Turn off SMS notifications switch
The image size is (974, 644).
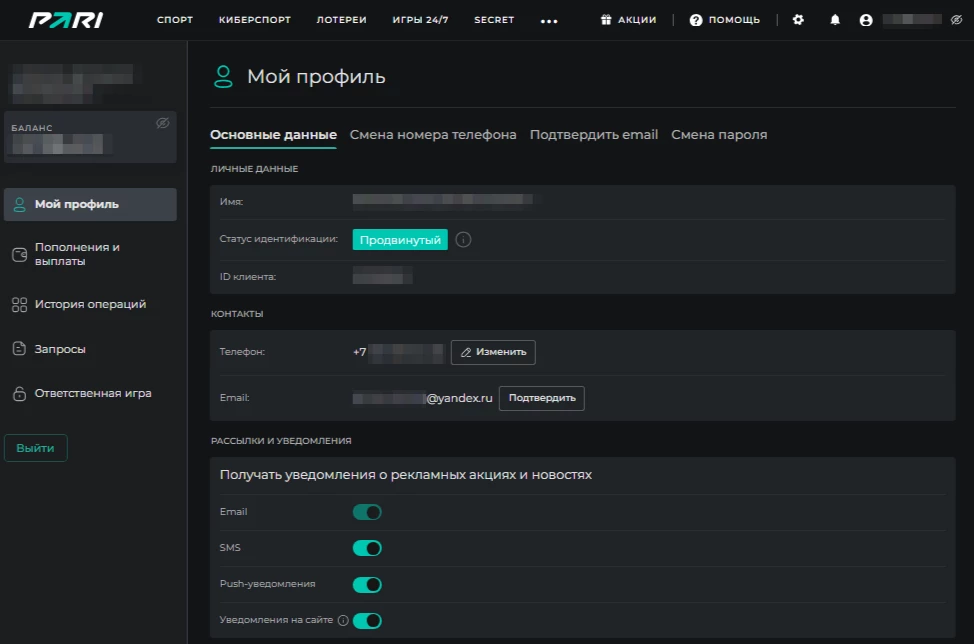tap(367, 548)
